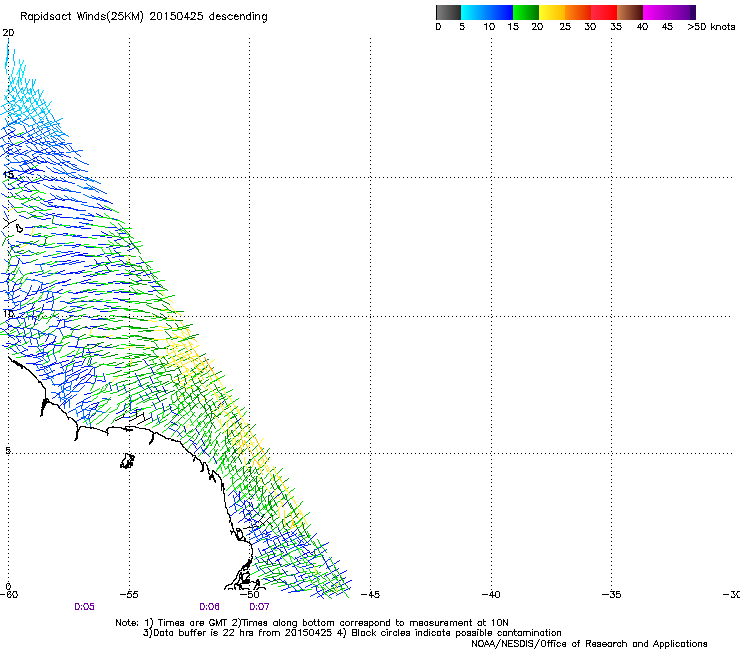740x650 pixels.
Task: Click the green 15-20 knots legend segment
Action: click(x=526, y=12)
